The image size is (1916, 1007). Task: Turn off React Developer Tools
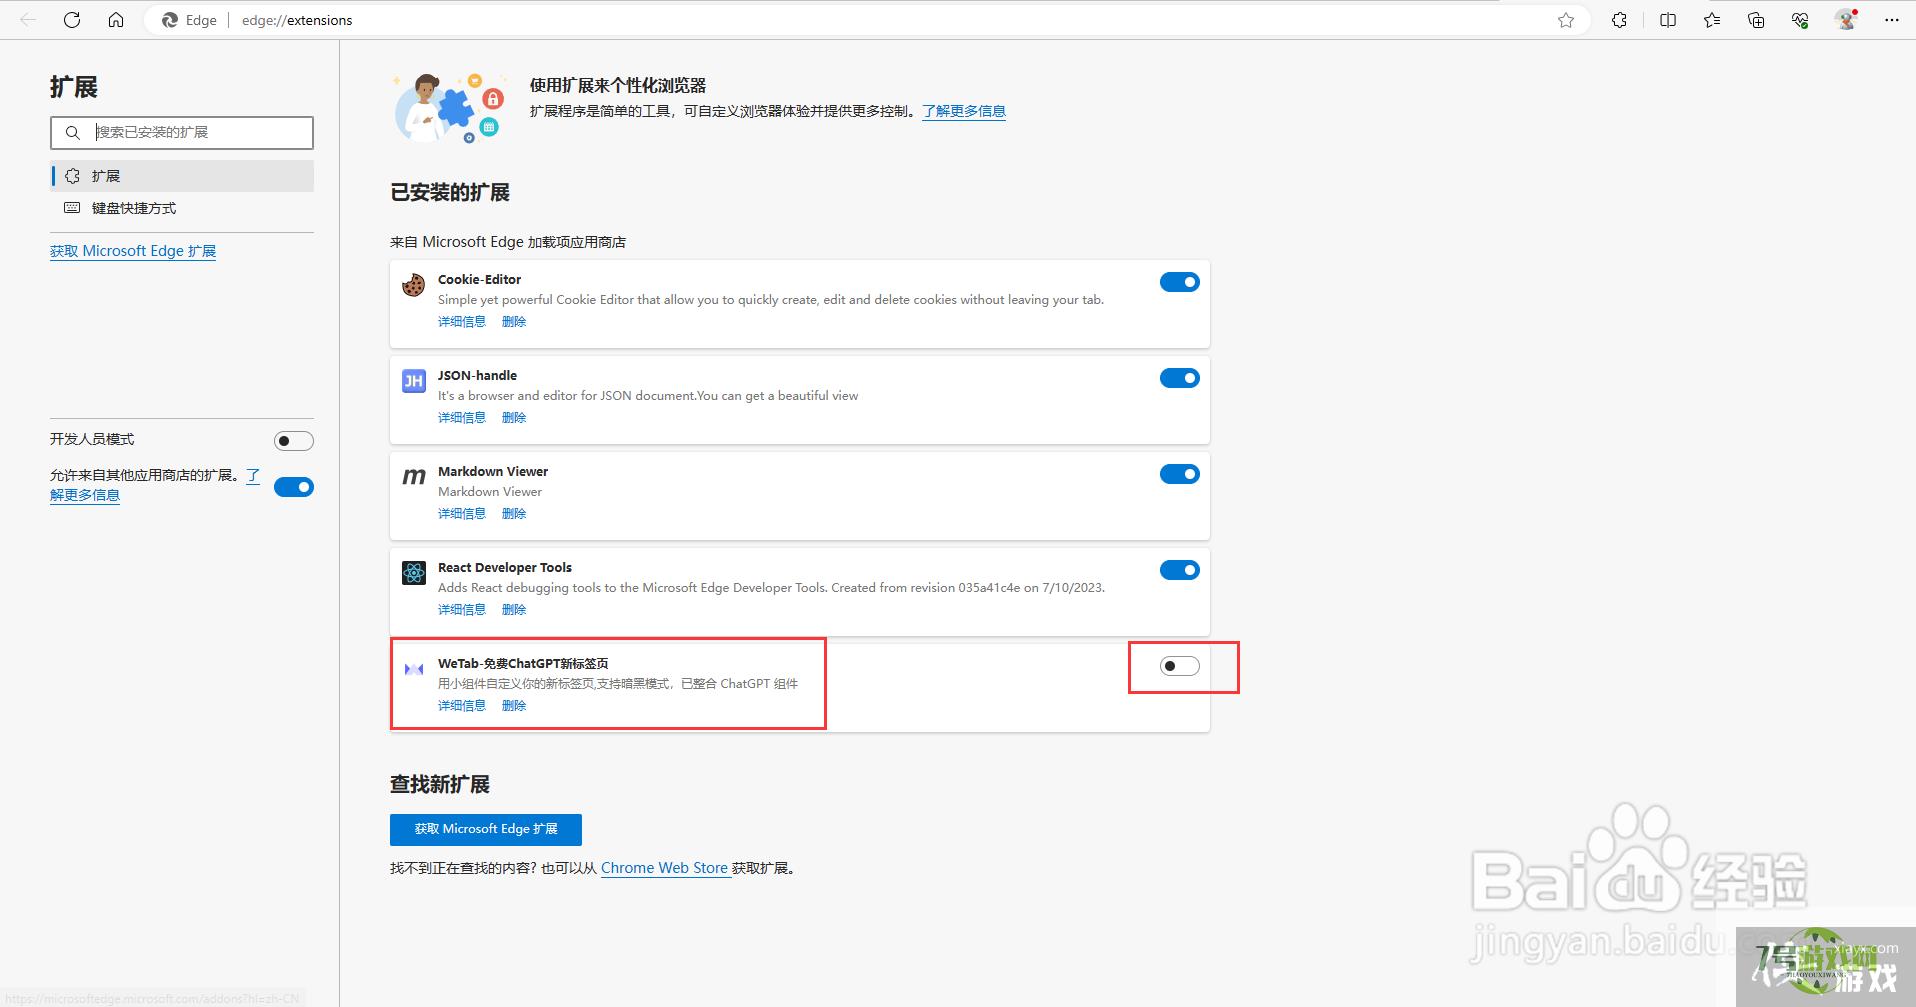pos(1180,570)
